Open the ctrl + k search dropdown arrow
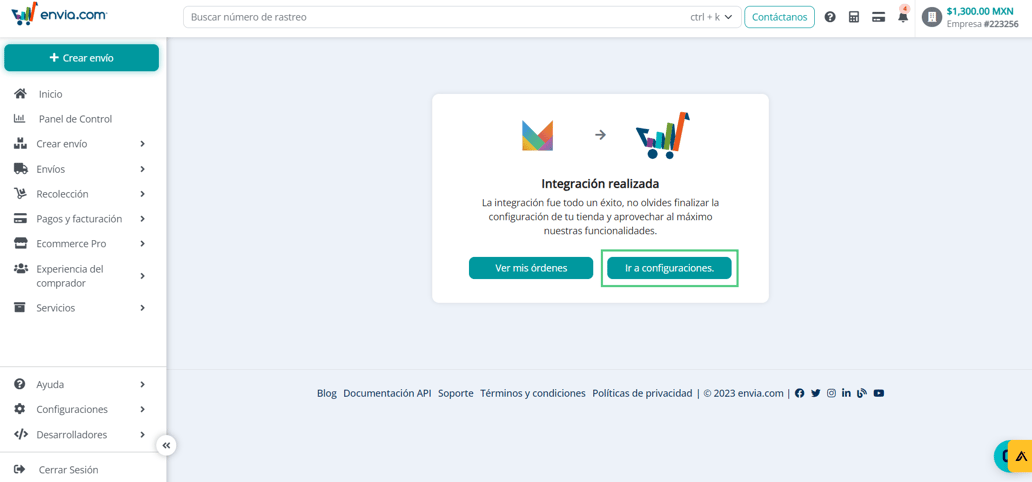Screen dimensions: 1032x482 click(728, 17)
